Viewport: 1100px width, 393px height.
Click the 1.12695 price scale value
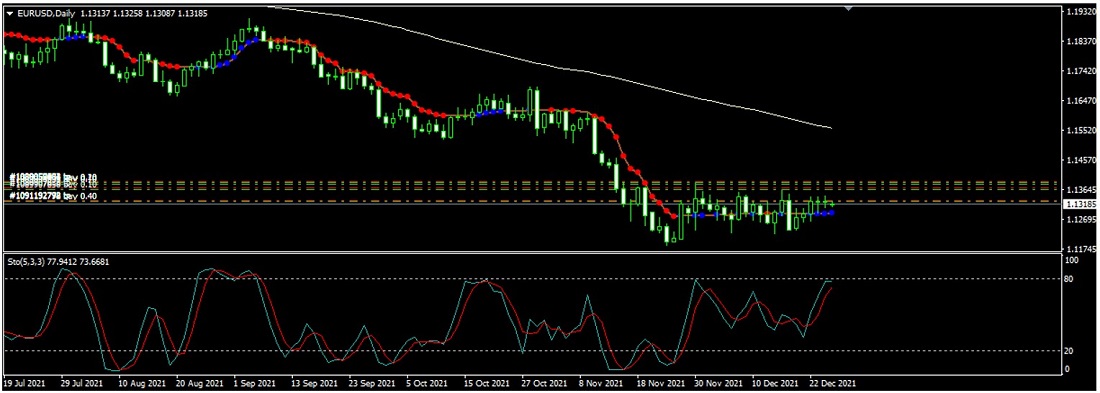(x=1081, y=220)
